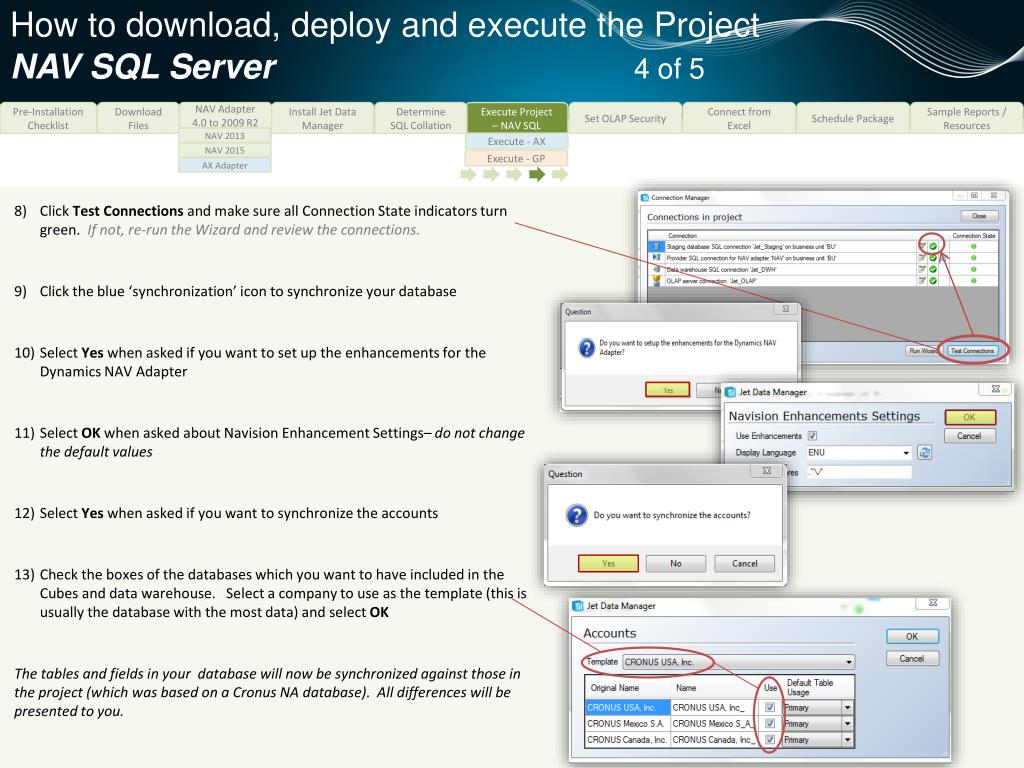The width and height of the screenshot is (1024, 768).
Task: Toggle Use checkbox for CRONUS Mexico S.A.
Action: 770,724
